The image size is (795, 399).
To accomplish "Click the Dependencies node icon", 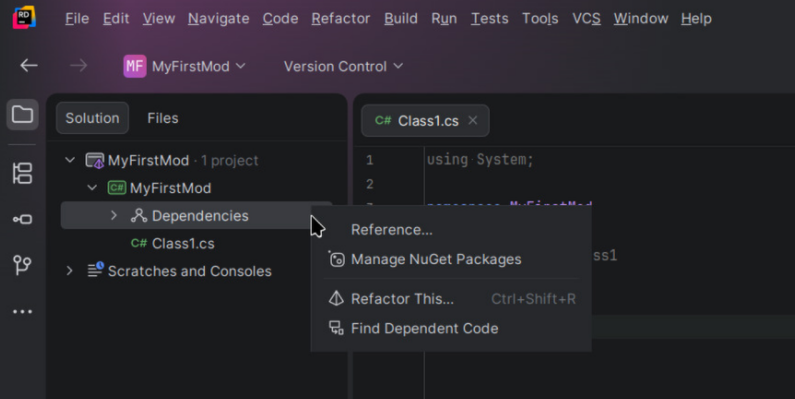I will [x=139, y=215].
